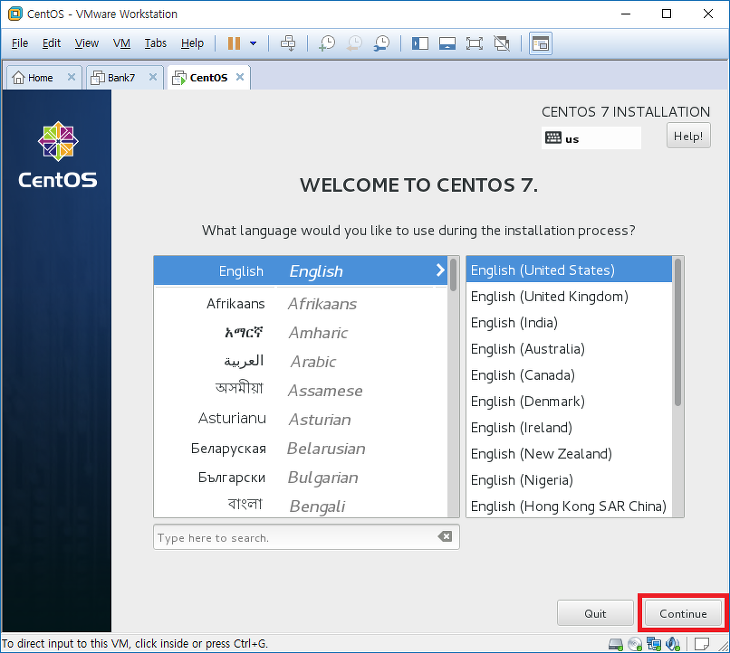Close the Home tab
The height and width of the screenshot is (653, 730).
pyautogui.click(x=71, y=77)
